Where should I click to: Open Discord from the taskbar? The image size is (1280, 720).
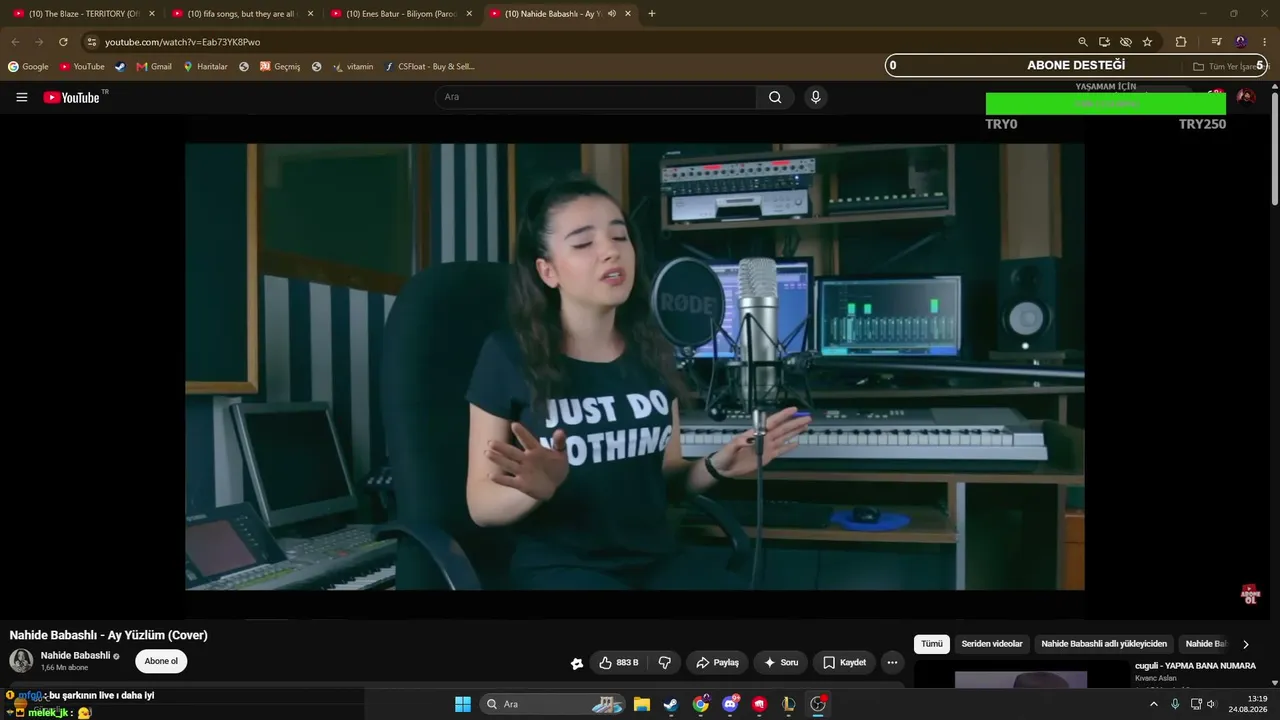click(x=730, y=704)
